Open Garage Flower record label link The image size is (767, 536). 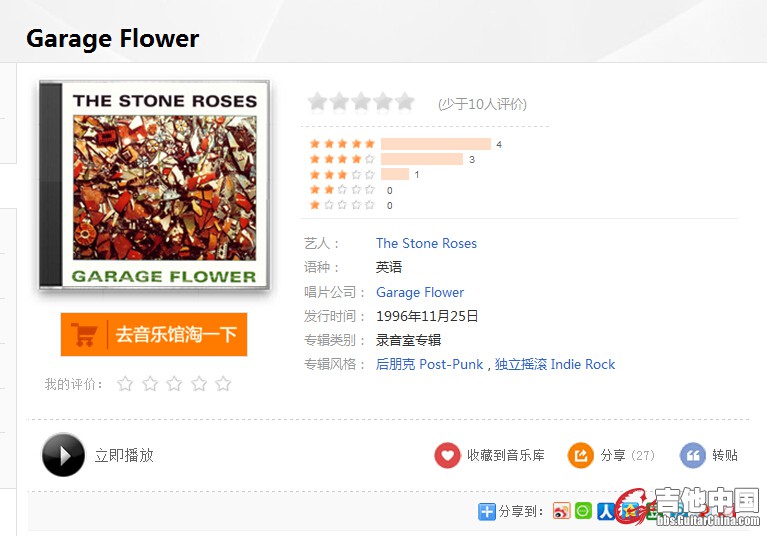[420, 292]
